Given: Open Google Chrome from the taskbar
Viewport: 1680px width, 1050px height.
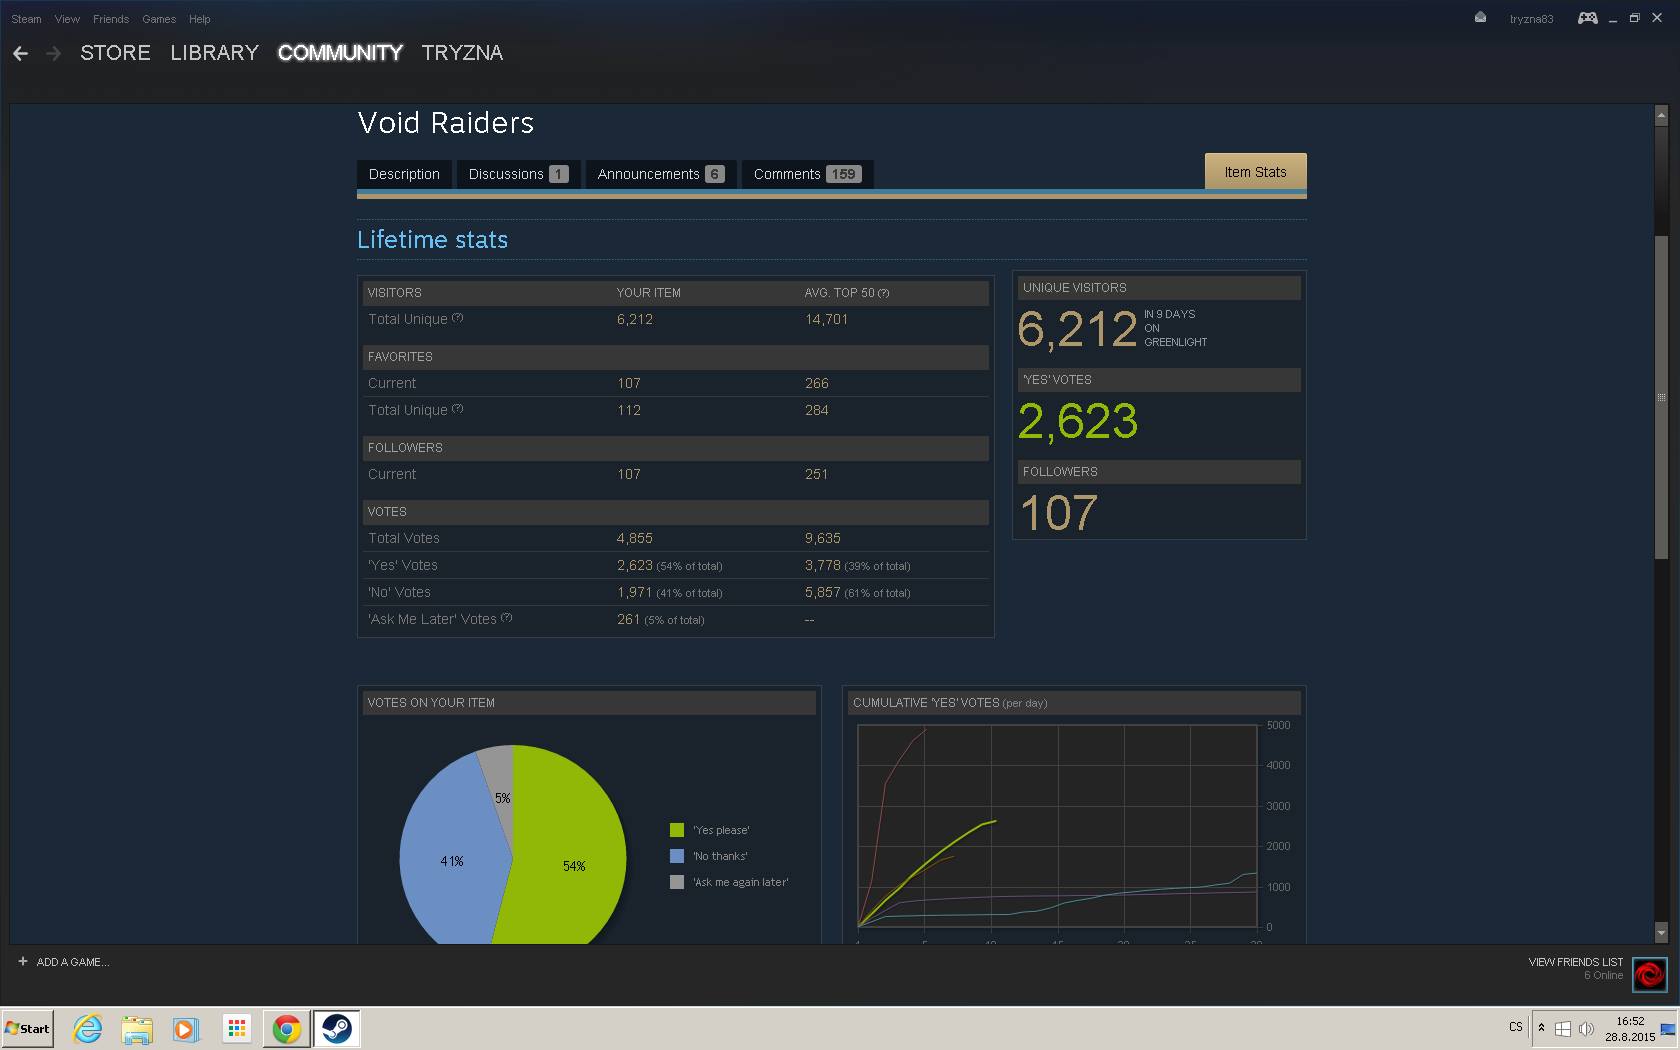Looking at the screenshot, I should (x=287, y=1028).
